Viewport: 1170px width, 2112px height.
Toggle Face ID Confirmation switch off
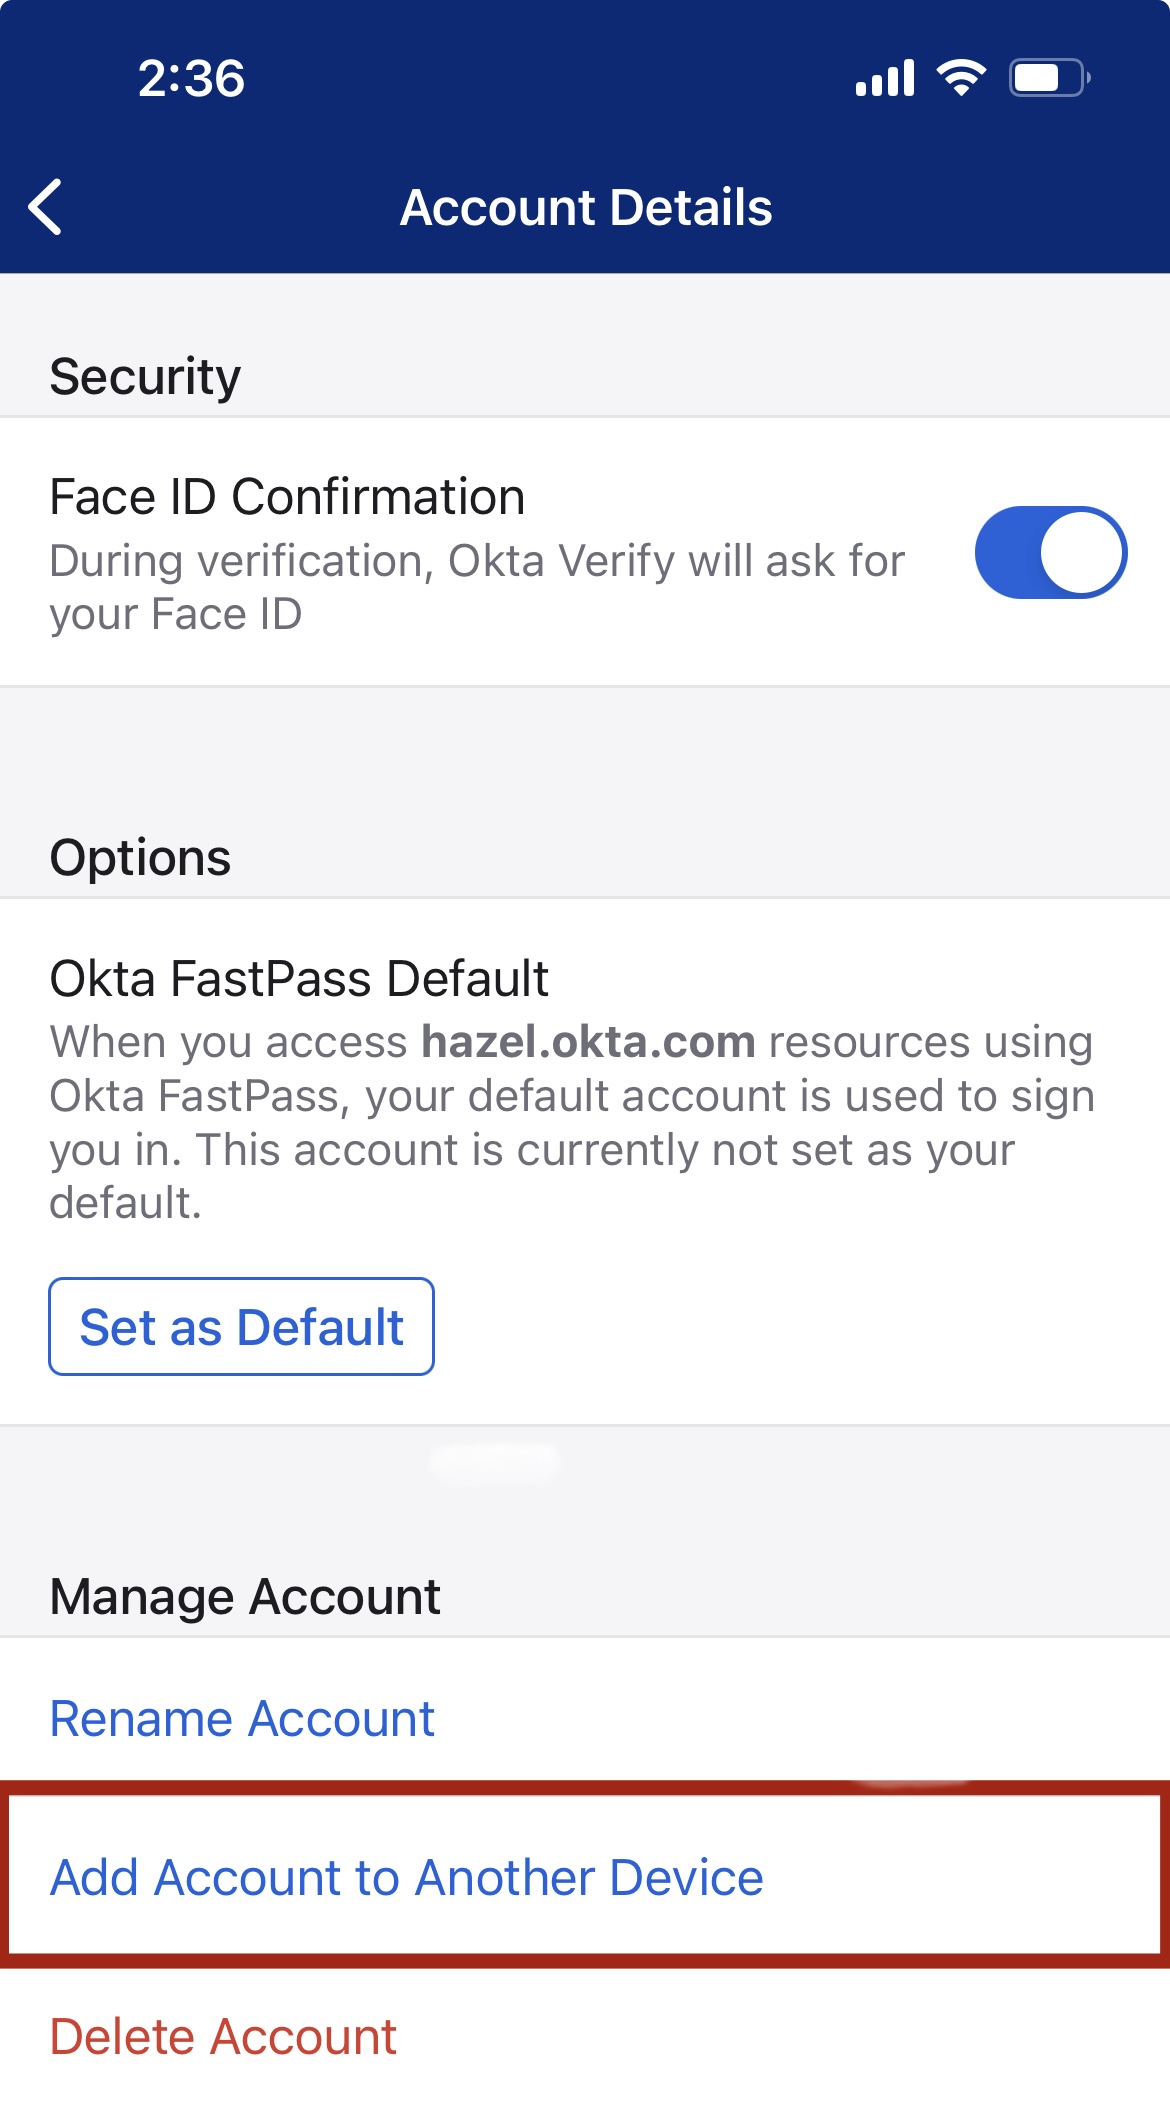tap(1051, 552)
